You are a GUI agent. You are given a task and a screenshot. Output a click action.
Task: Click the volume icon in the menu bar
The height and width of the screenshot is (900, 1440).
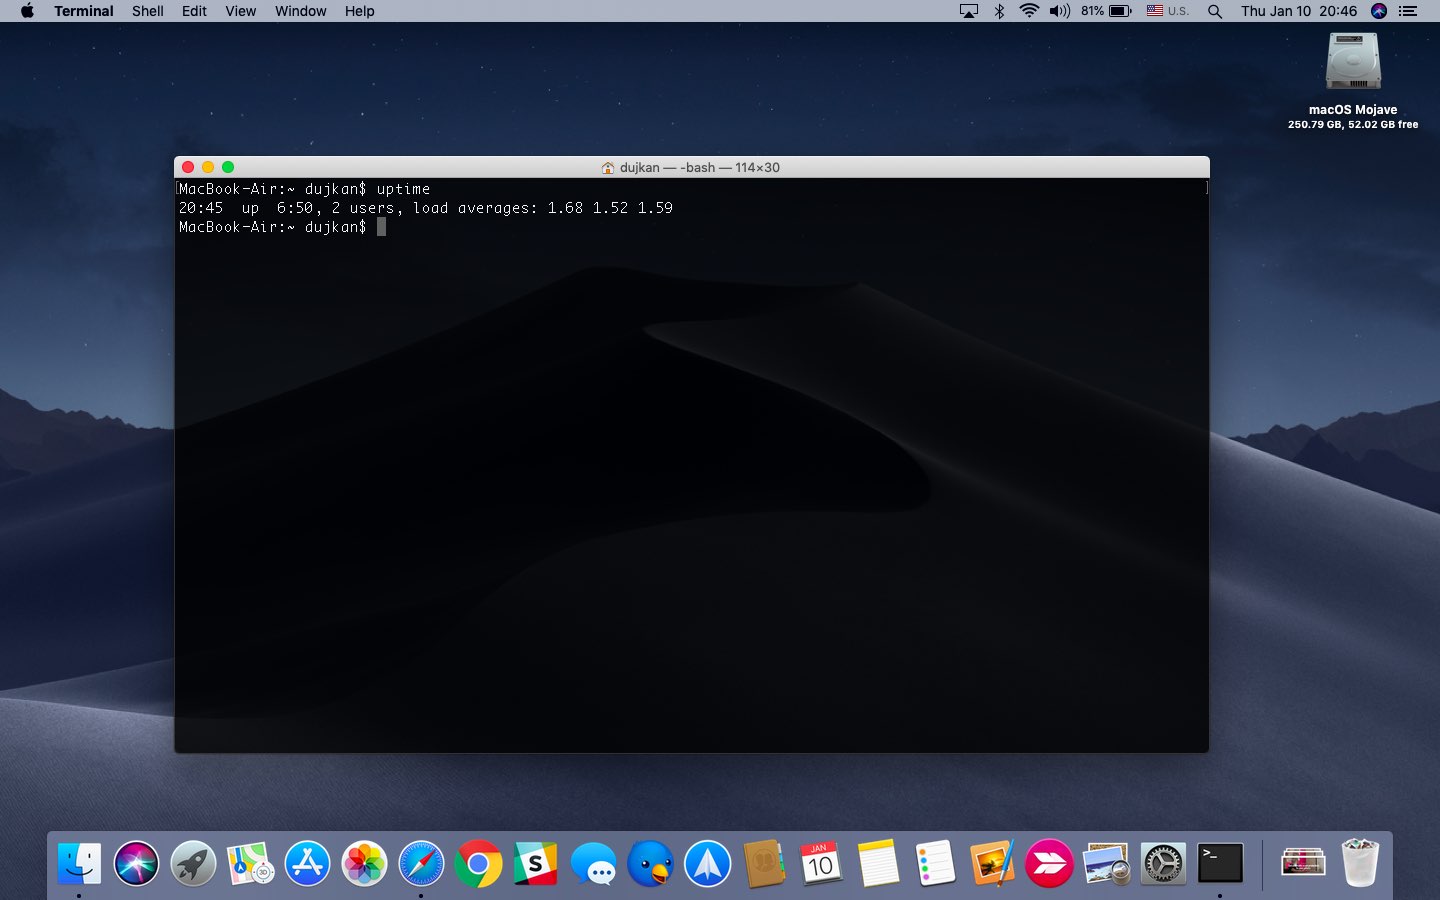coord(1059,11)
